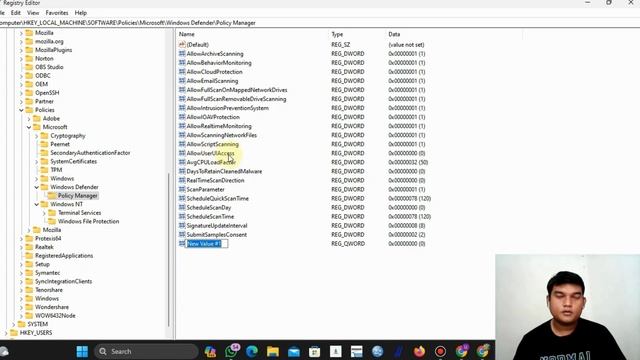Viewport: 640px width, 360px height.
Task: Select the SignatureUpdateInterval value
Action: pyautogui.click(x=217, y=226)
